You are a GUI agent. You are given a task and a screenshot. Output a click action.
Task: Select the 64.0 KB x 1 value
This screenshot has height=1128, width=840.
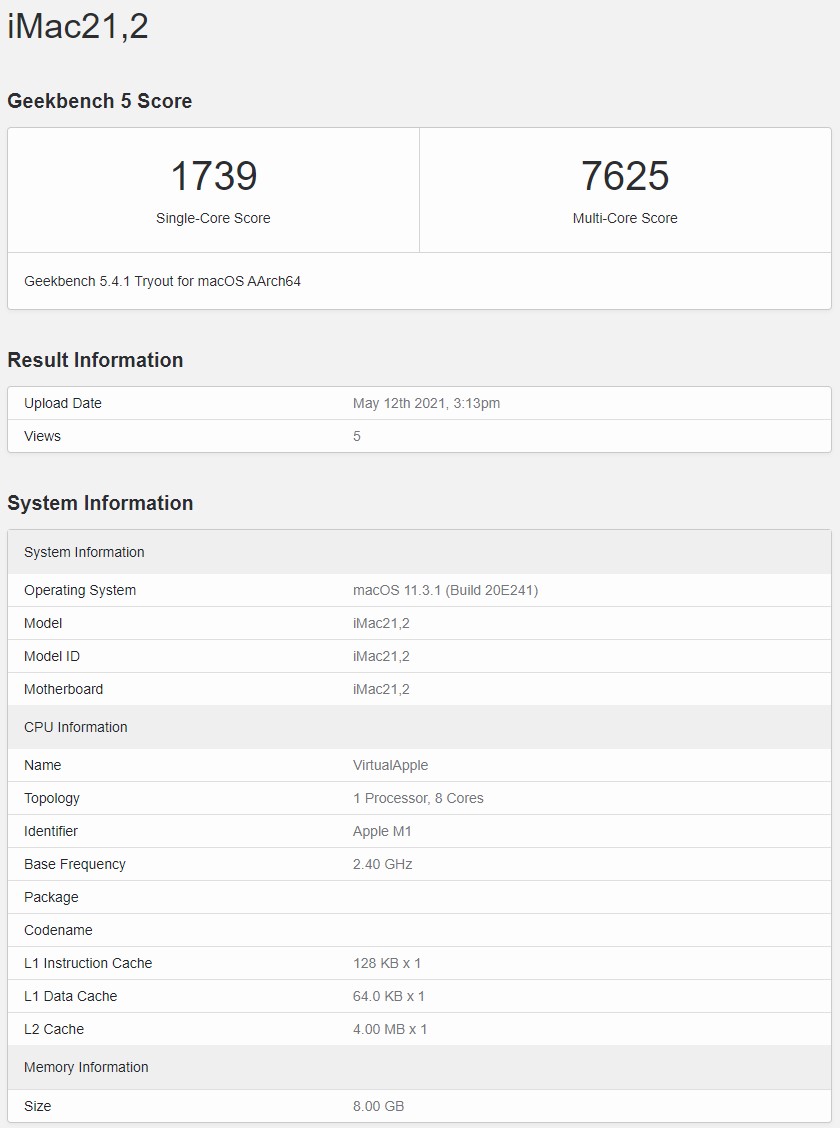(388, 996)
